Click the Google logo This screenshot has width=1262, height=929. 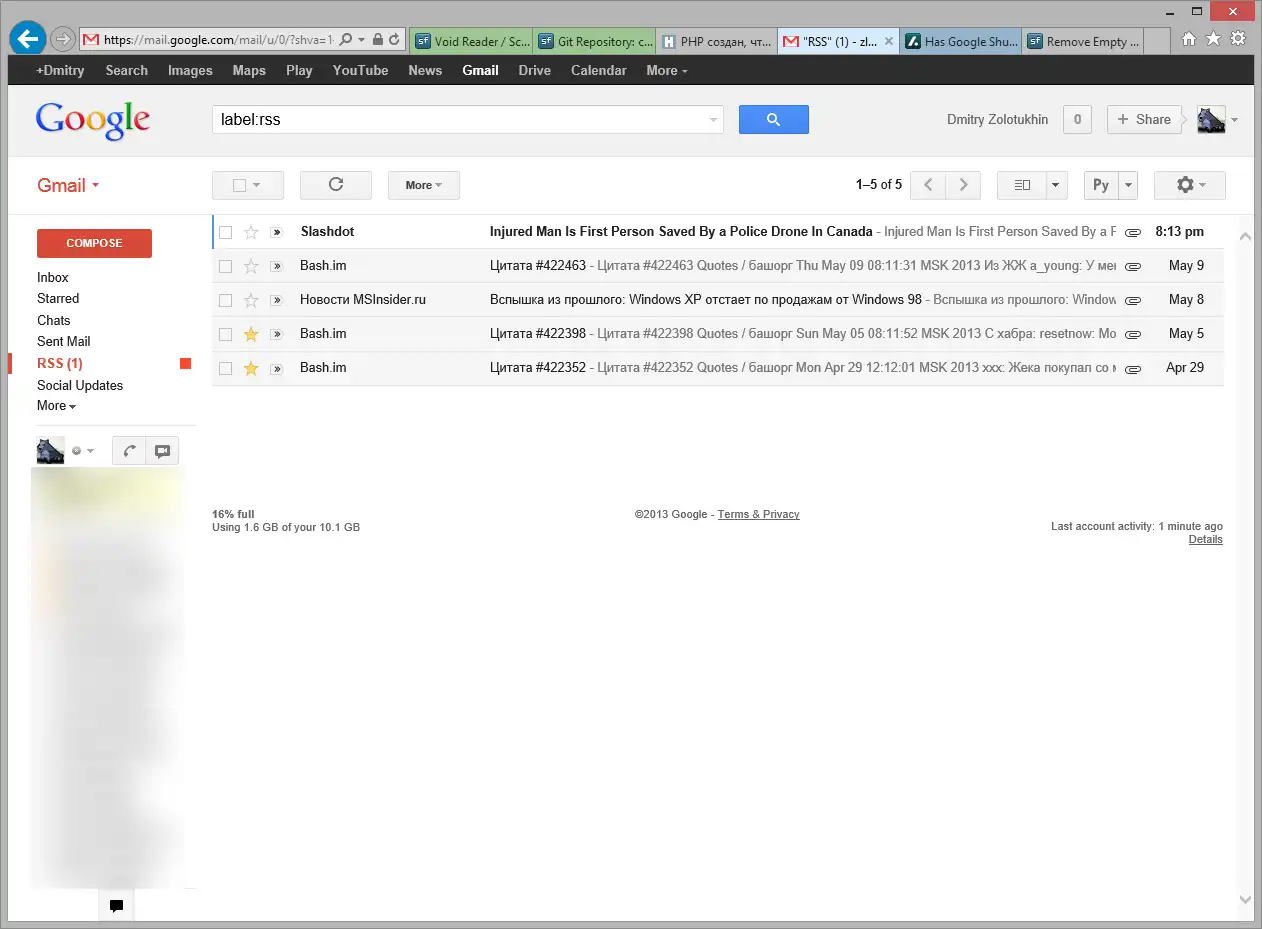[x=93, y=120]
